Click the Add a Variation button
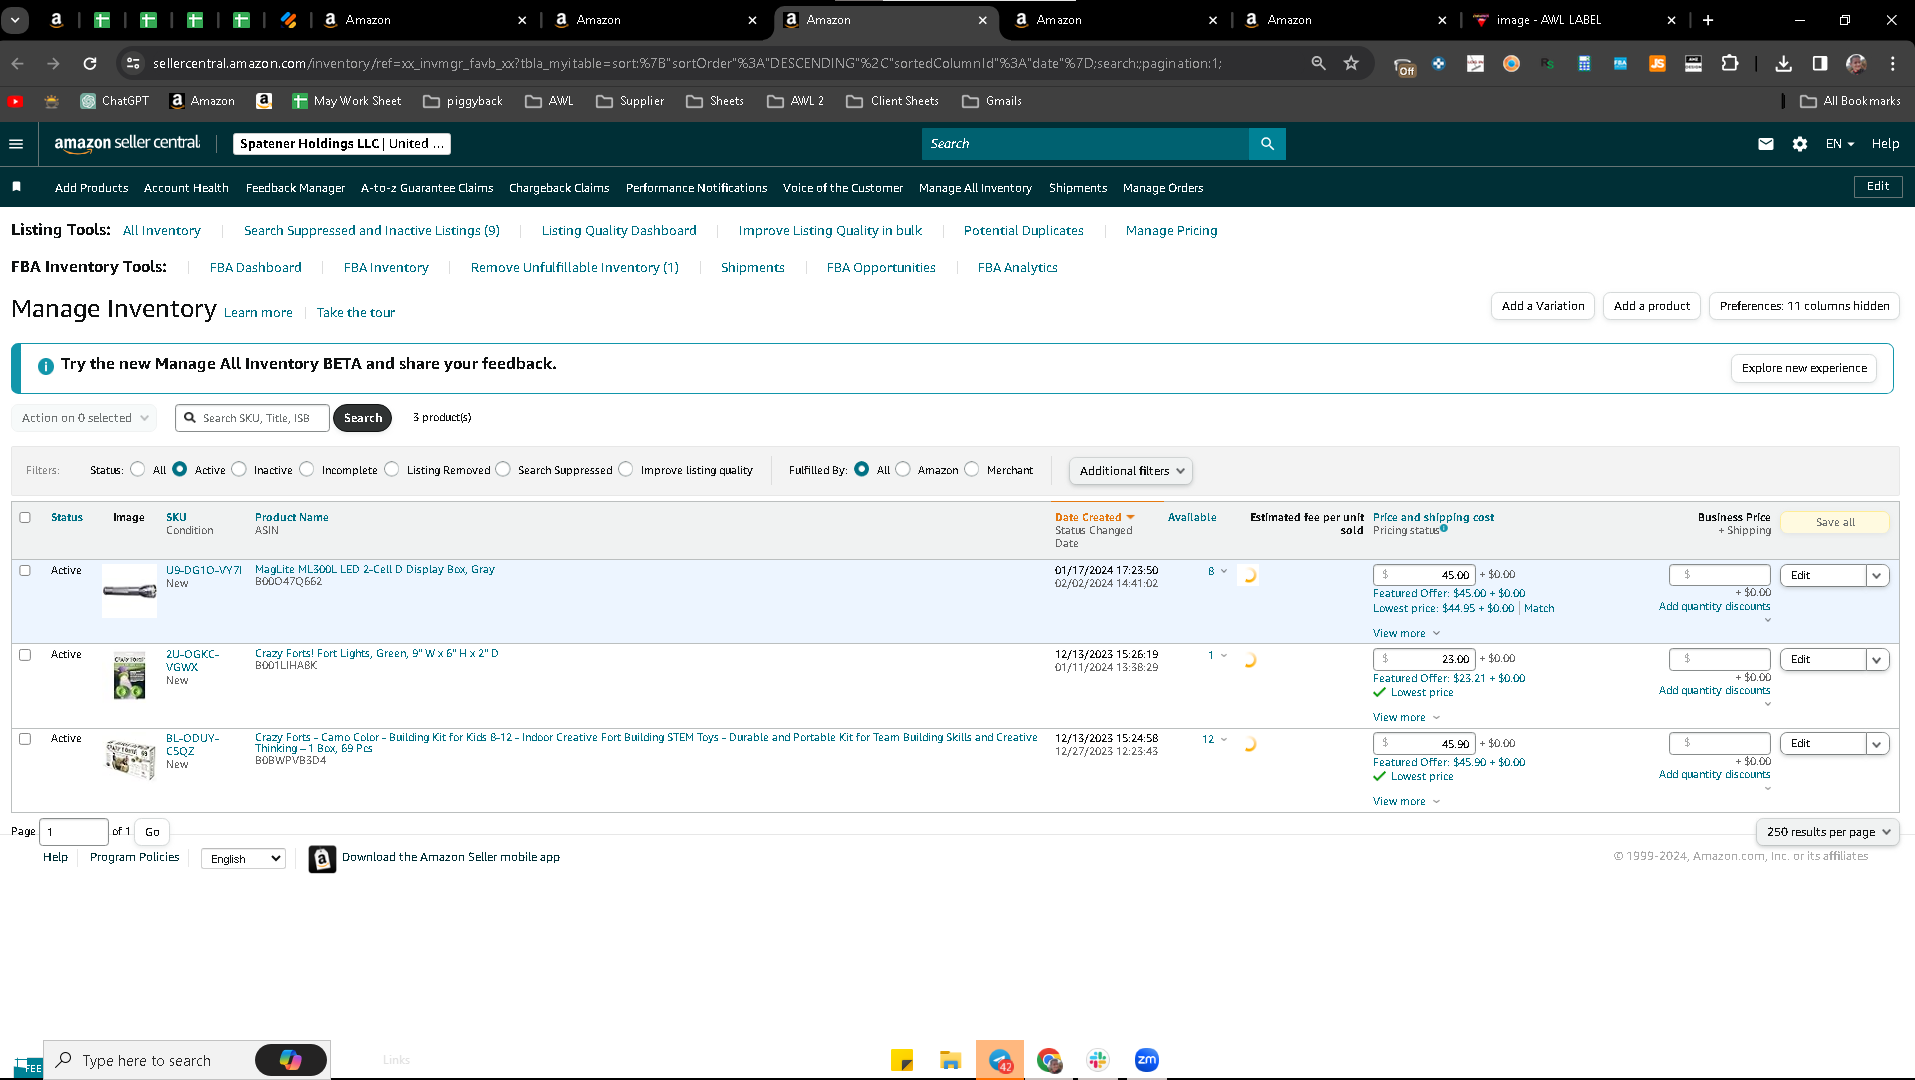Image resolution: width=1915 pixels, height=1080 pixels. point(1543,306)
